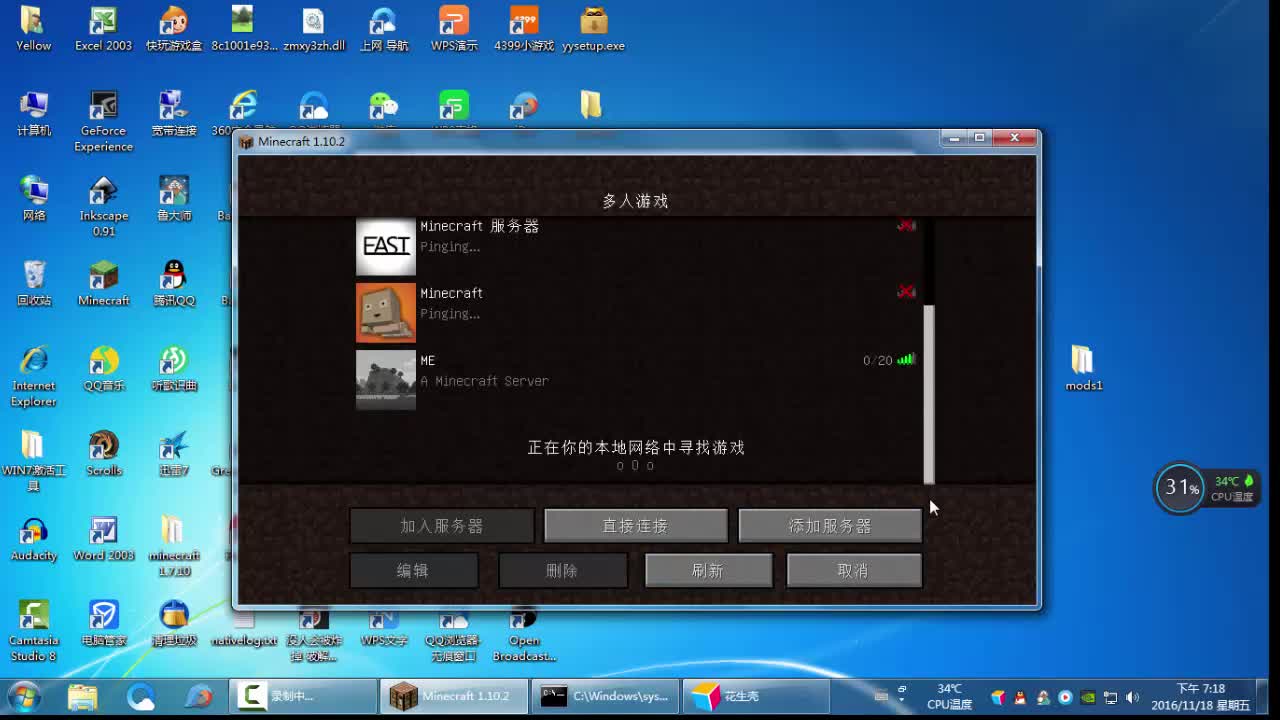Viewport: 1280px width, 720px height.
Task: Select the zmxy3zh.dll file icon
Action: pos(314,29)
